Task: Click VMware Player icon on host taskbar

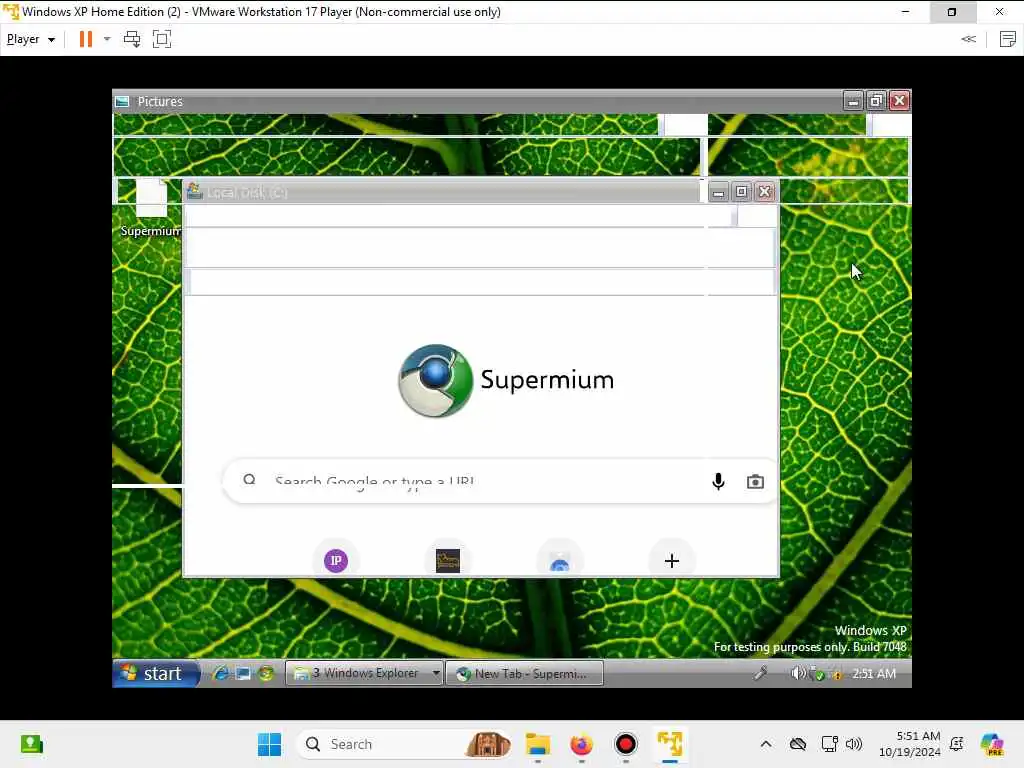Action: (670, 744)
